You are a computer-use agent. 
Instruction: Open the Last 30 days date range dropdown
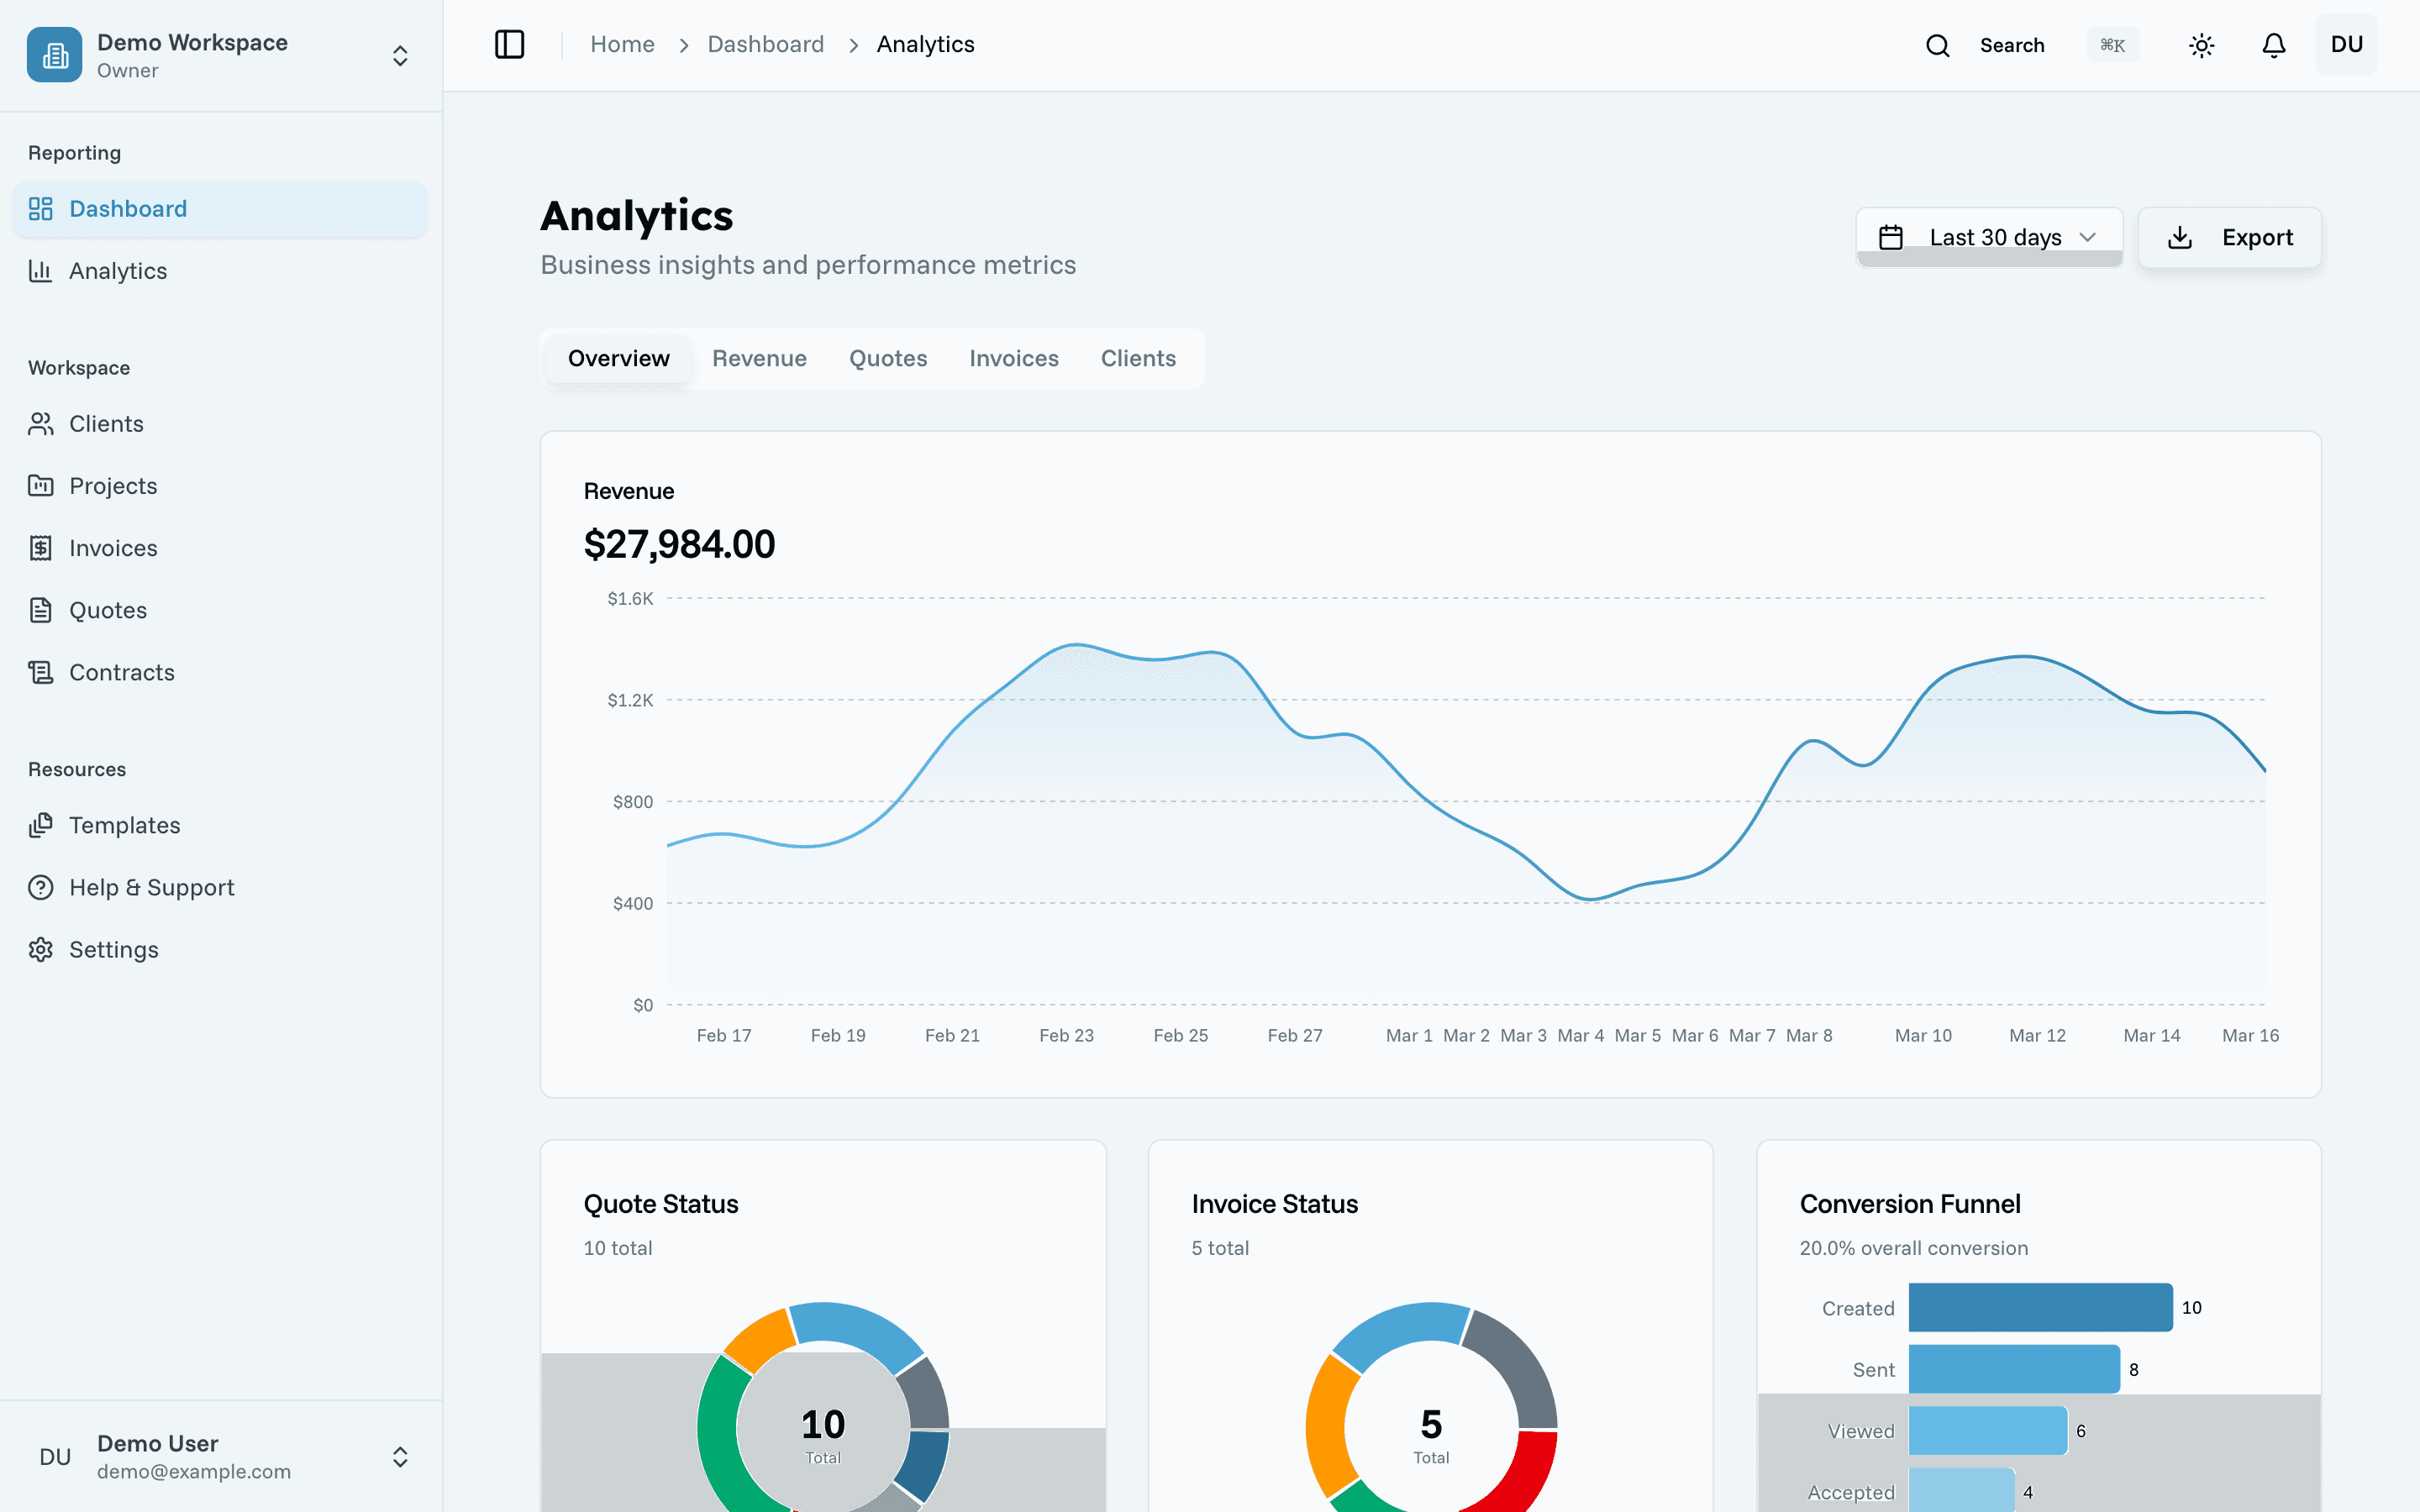(x=1988, y=237)
